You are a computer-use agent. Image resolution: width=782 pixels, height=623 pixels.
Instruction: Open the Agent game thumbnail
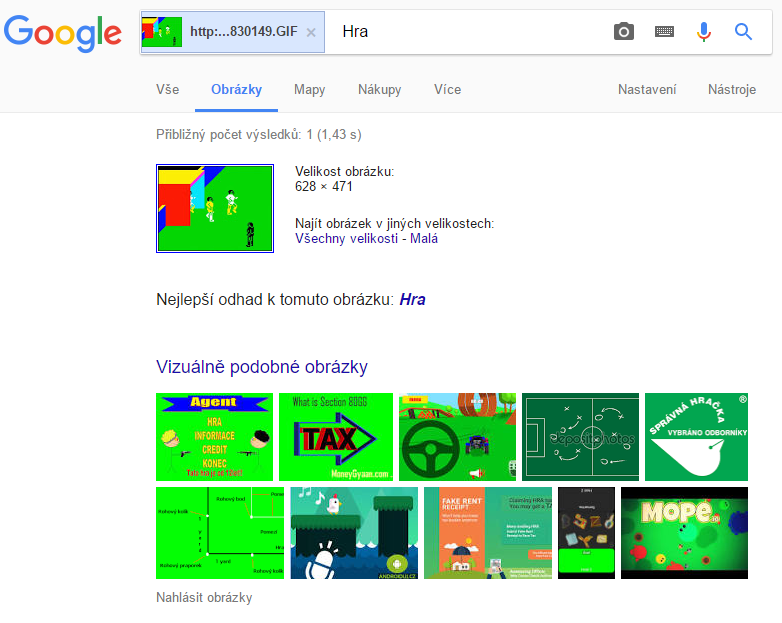tap(214, 437)
